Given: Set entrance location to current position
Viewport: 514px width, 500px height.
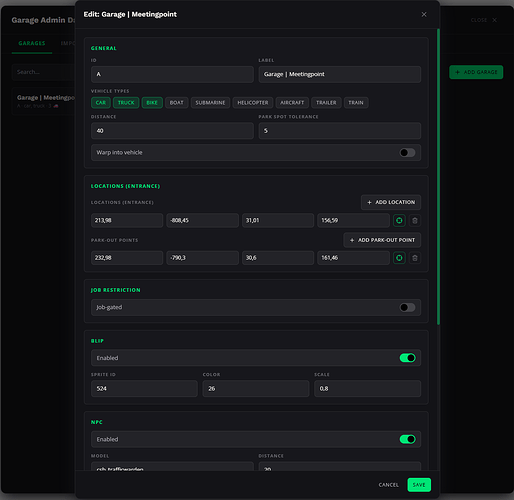Looking at the screenshot, I should [399, 220].
